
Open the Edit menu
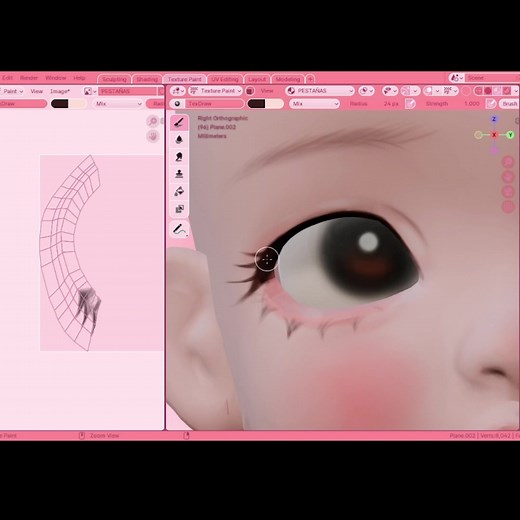point(7,78)
